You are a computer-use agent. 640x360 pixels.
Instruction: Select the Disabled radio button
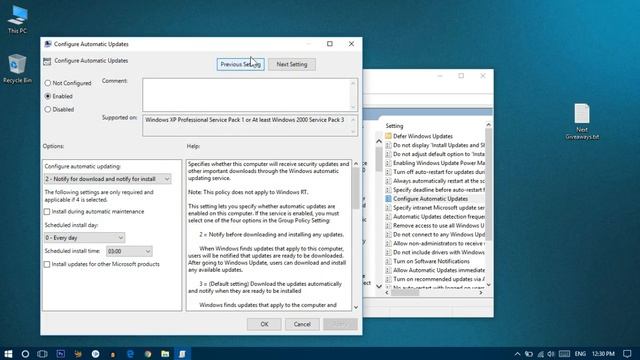(x=48, y=109)
